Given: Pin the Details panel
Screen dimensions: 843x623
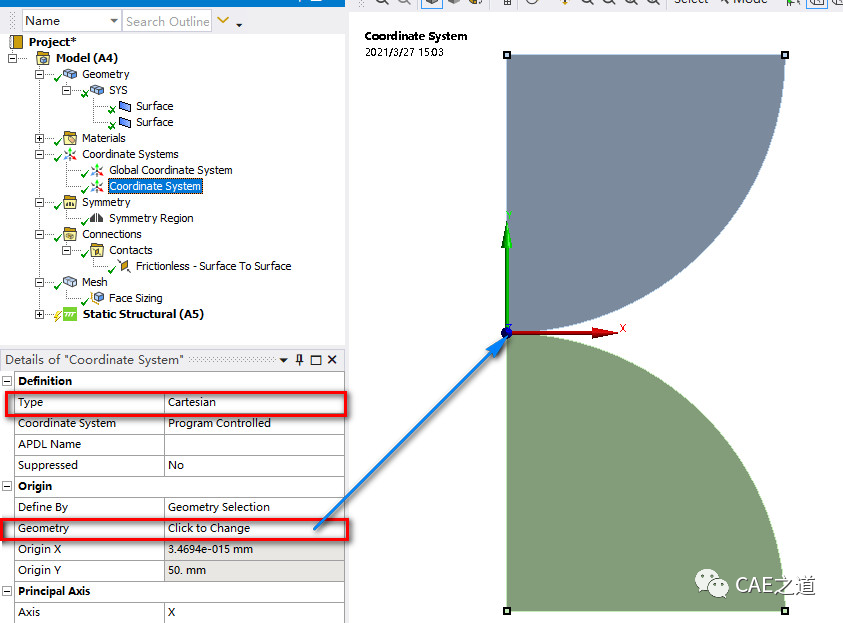Looking at the screenshot, I should click(299, 360).
